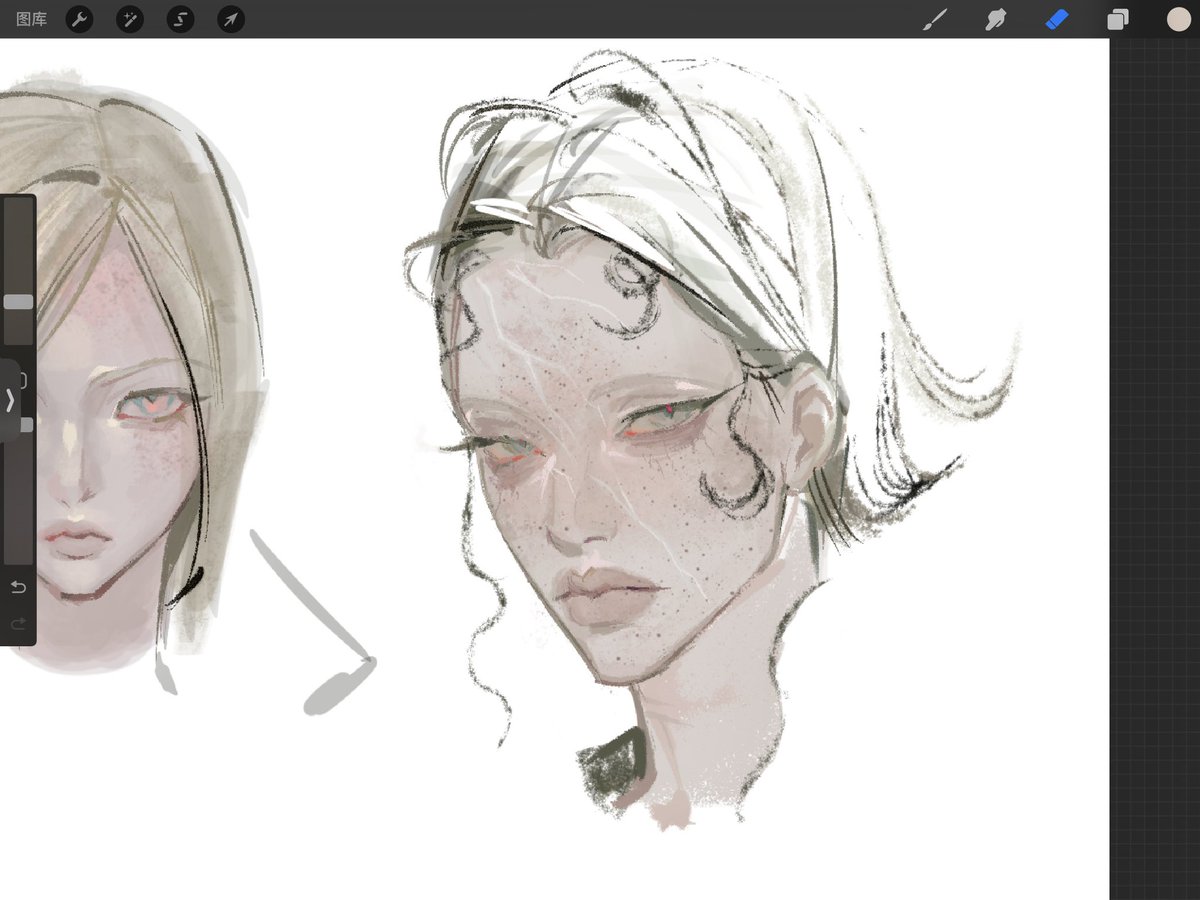Open the Layers panel

(x=1117, y=19)
